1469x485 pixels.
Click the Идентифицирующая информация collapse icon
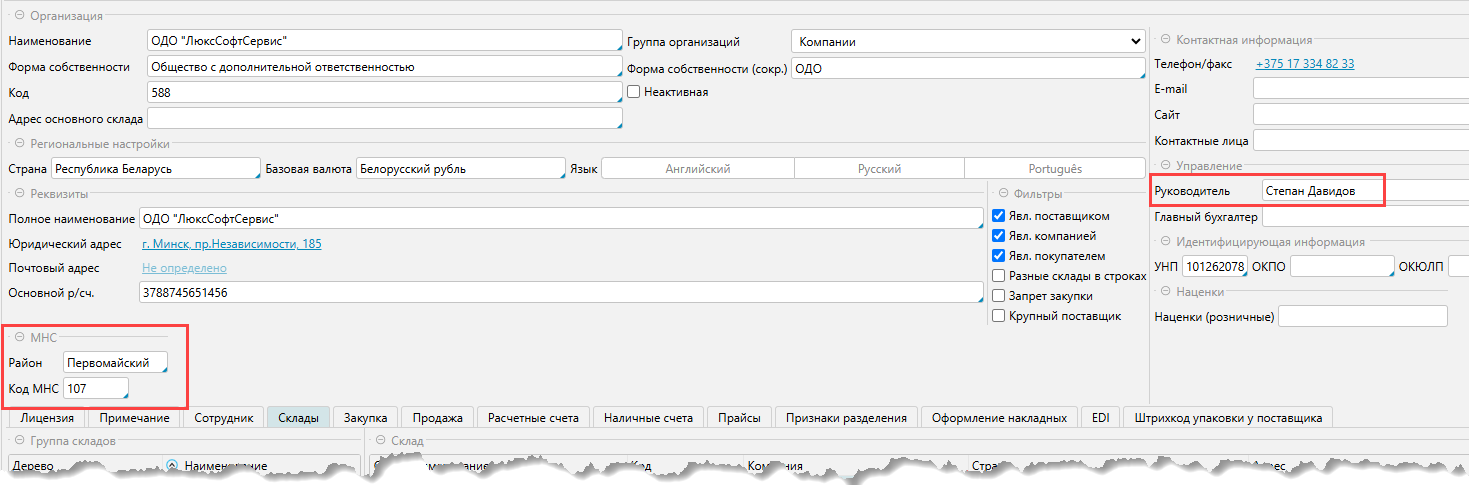coord(1165,242)
